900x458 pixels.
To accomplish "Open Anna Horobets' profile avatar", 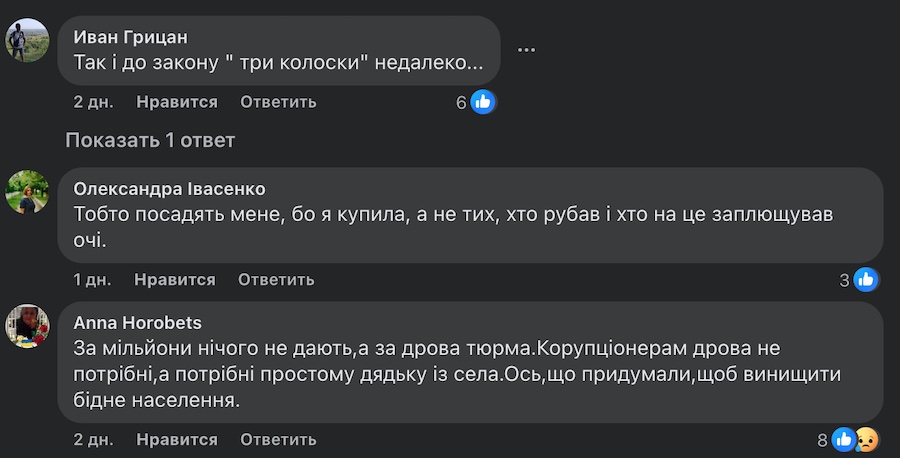I will click(x=29, y=326).
